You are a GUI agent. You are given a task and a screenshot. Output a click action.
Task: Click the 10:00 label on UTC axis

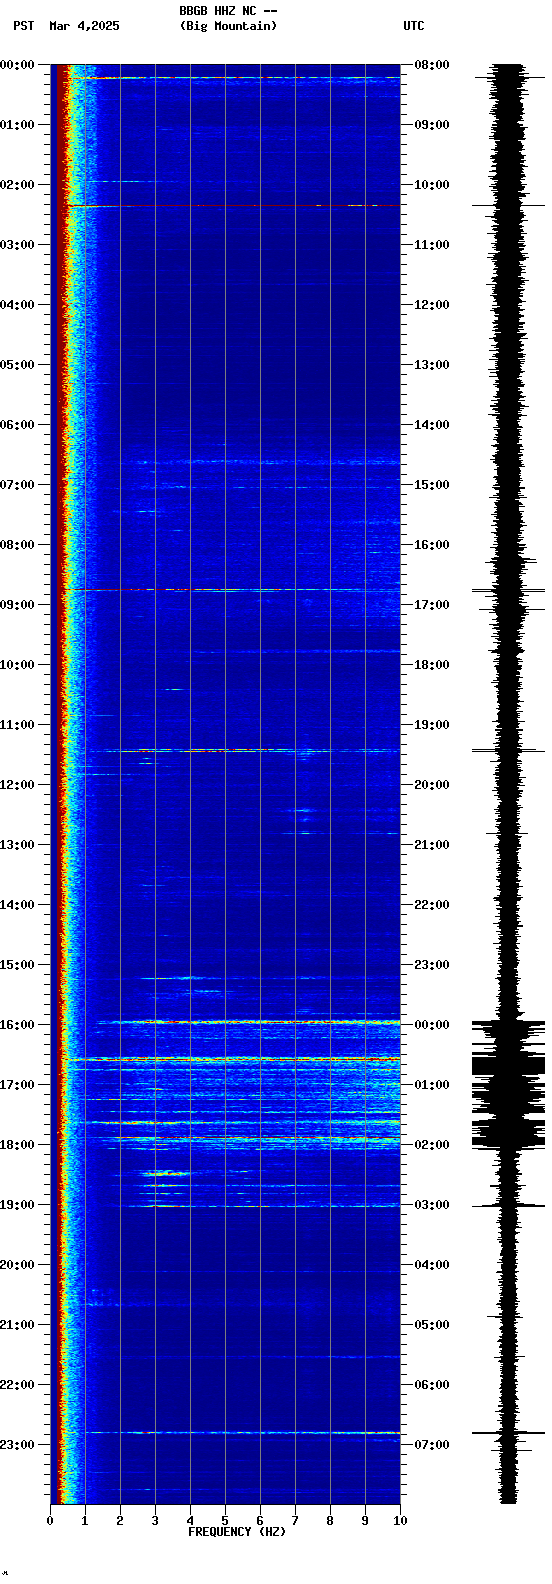coord(432,185)
